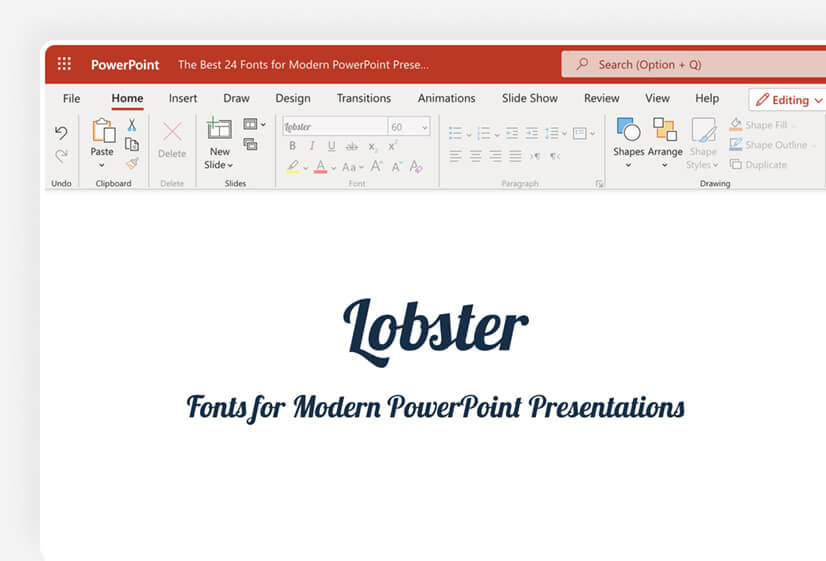Open the font size 60 dropdown
Image resolution: width=826 pixels, height=561 pixels.
click(424, 127)
